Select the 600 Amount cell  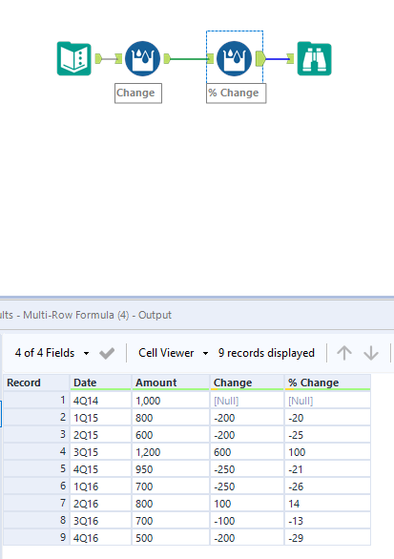[170, 435]
